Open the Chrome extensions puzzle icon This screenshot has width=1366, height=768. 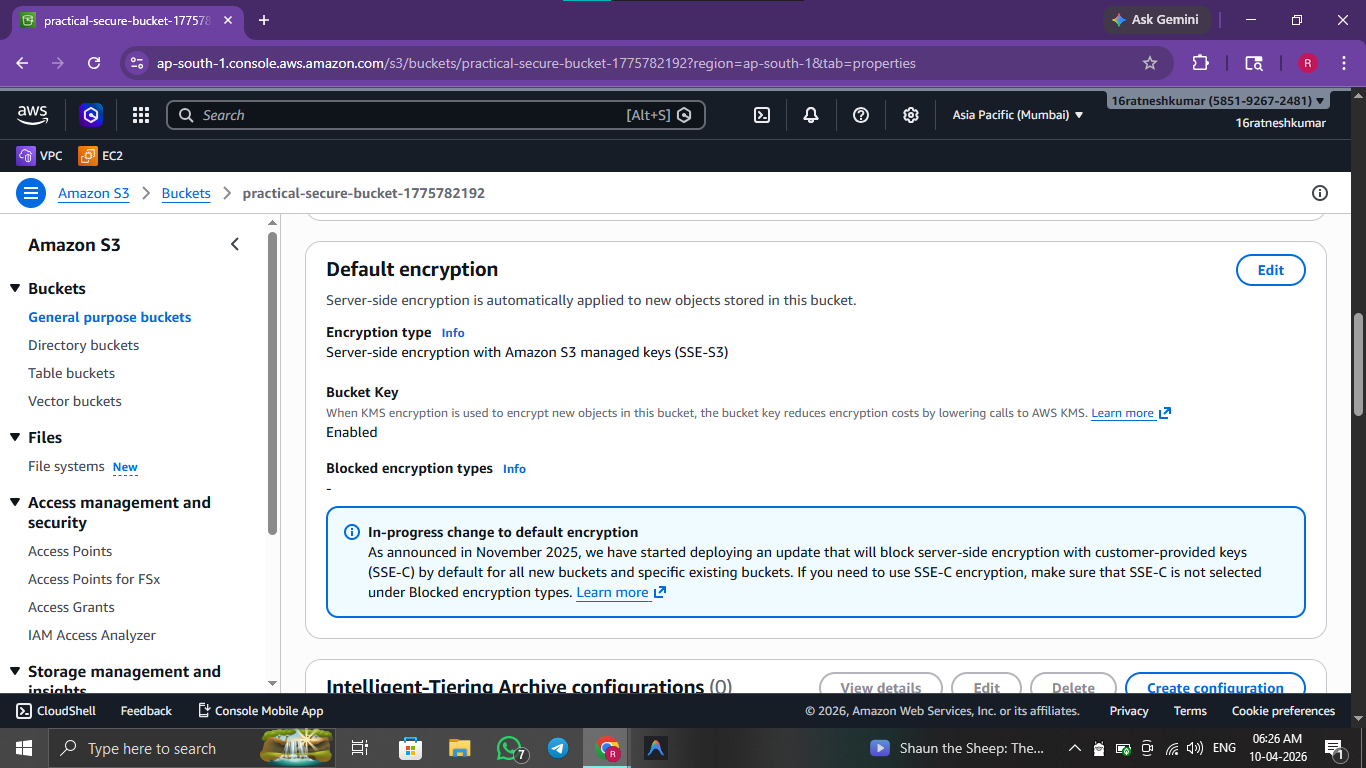pyautogui.click(x=1200, y=63)
